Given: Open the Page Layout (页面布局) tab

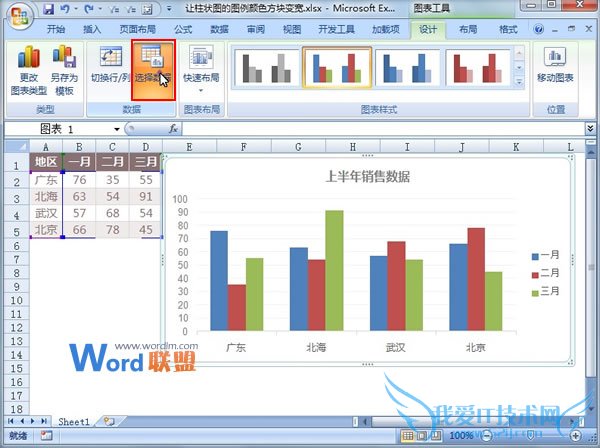Looking at the screenshot, I should tap(137, 29).
